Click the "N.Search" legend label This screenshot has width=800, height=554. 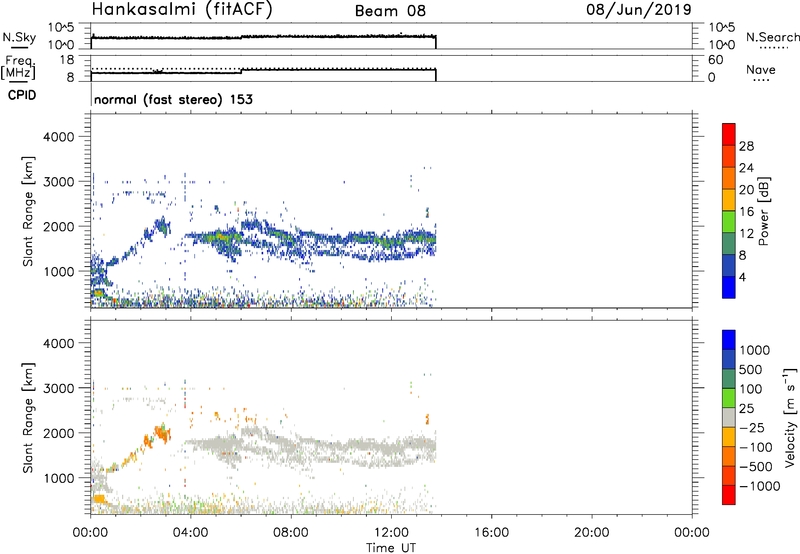point(772,37)
